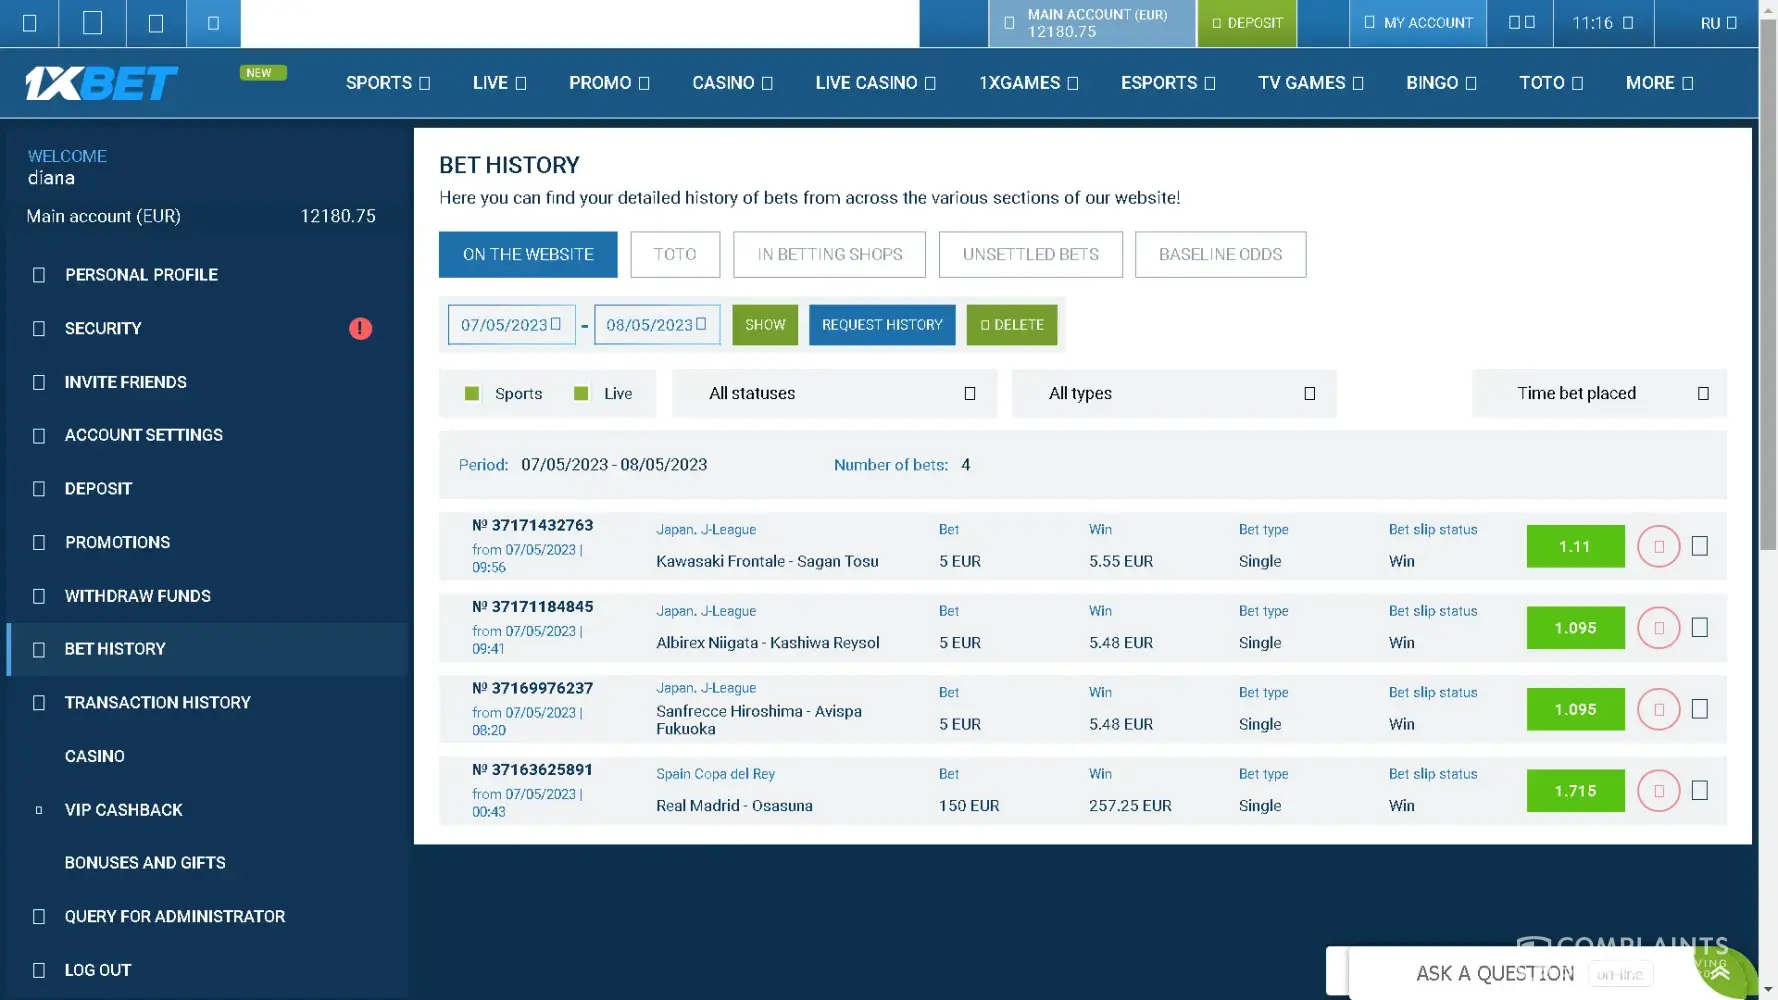Click the round icon on the Real Madrid bet row

[1658, 791]
